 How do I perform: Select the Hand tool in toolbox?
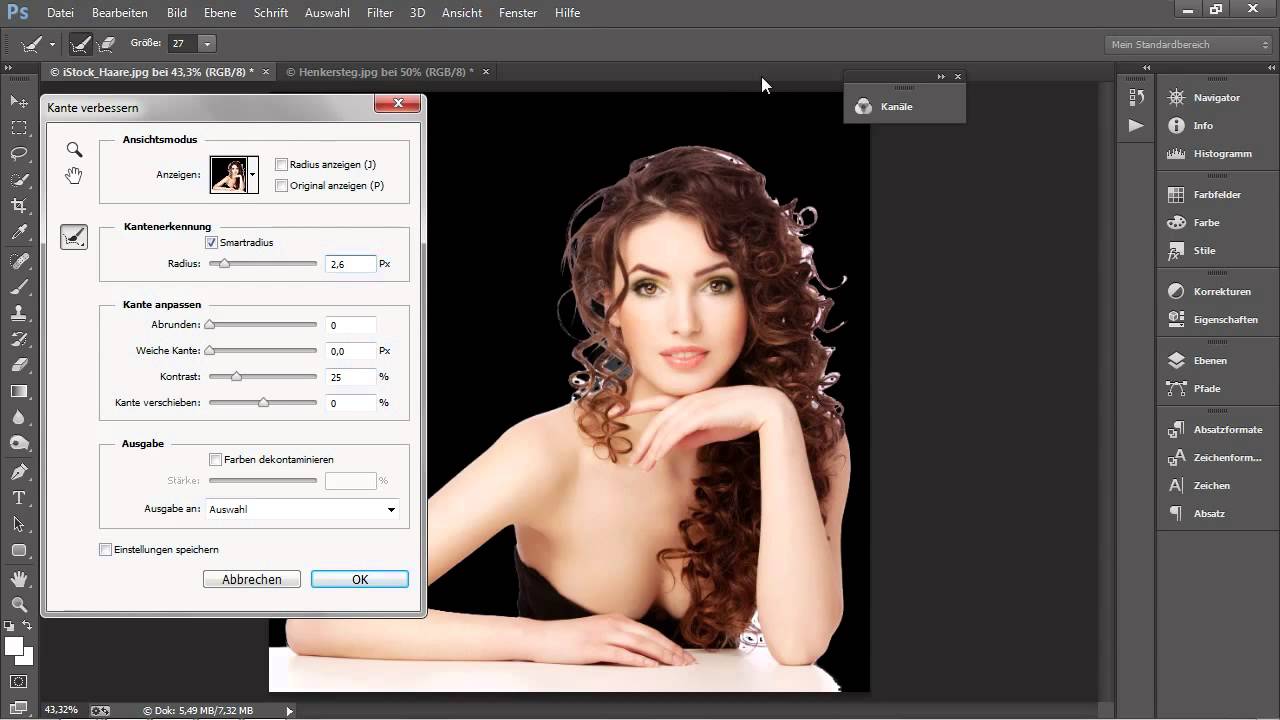[19, 579]
